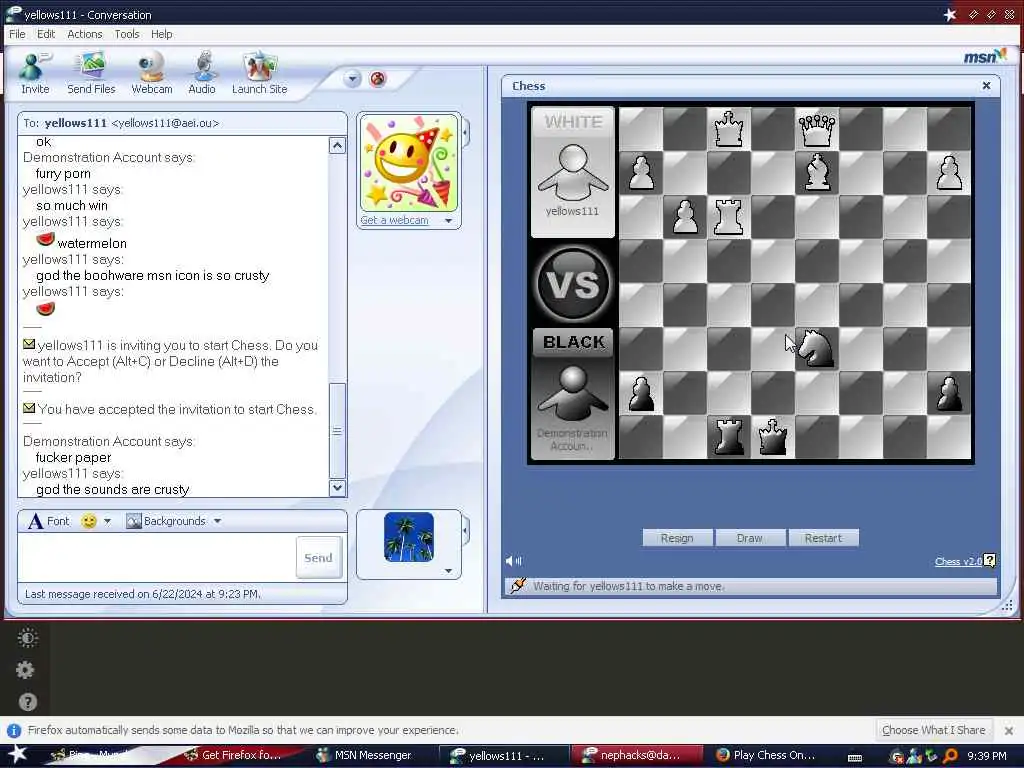
Task: Click the Font letter A icon
Action: pyautogui.click(x=36, y=521)
